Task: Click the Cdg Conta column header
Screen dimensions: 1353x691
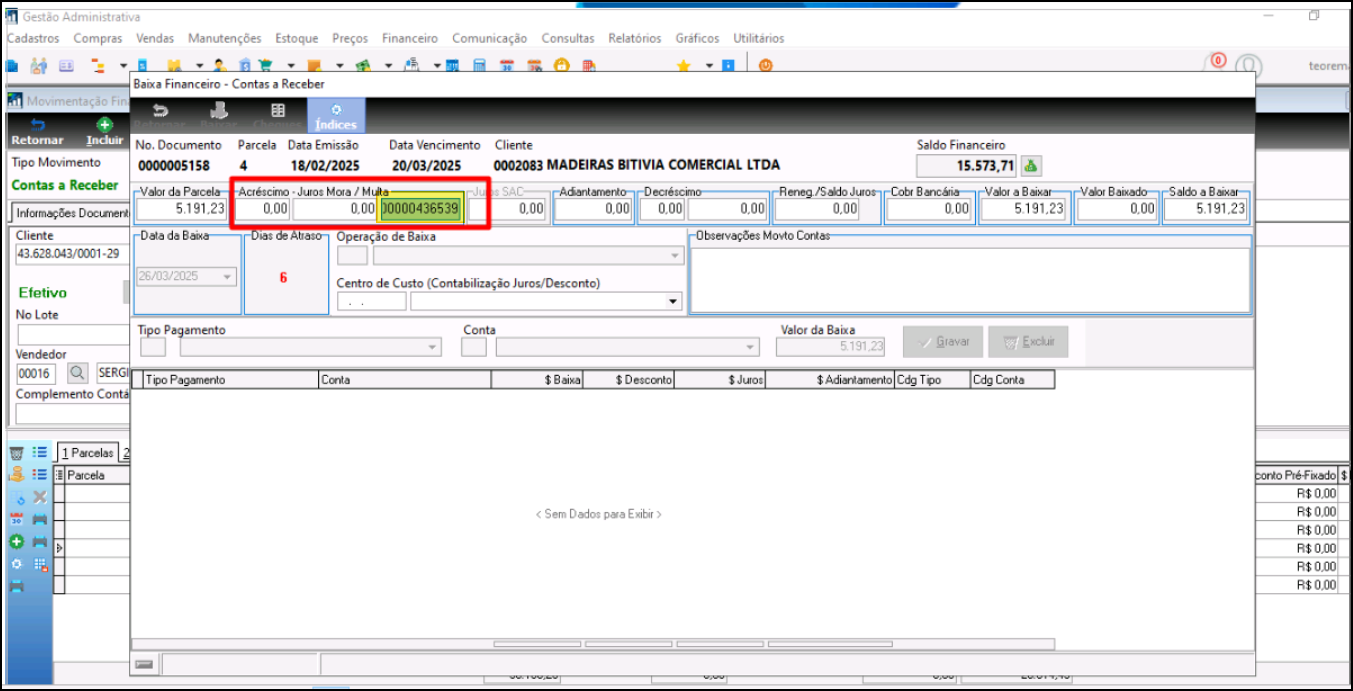Action: click(1012, 380)
